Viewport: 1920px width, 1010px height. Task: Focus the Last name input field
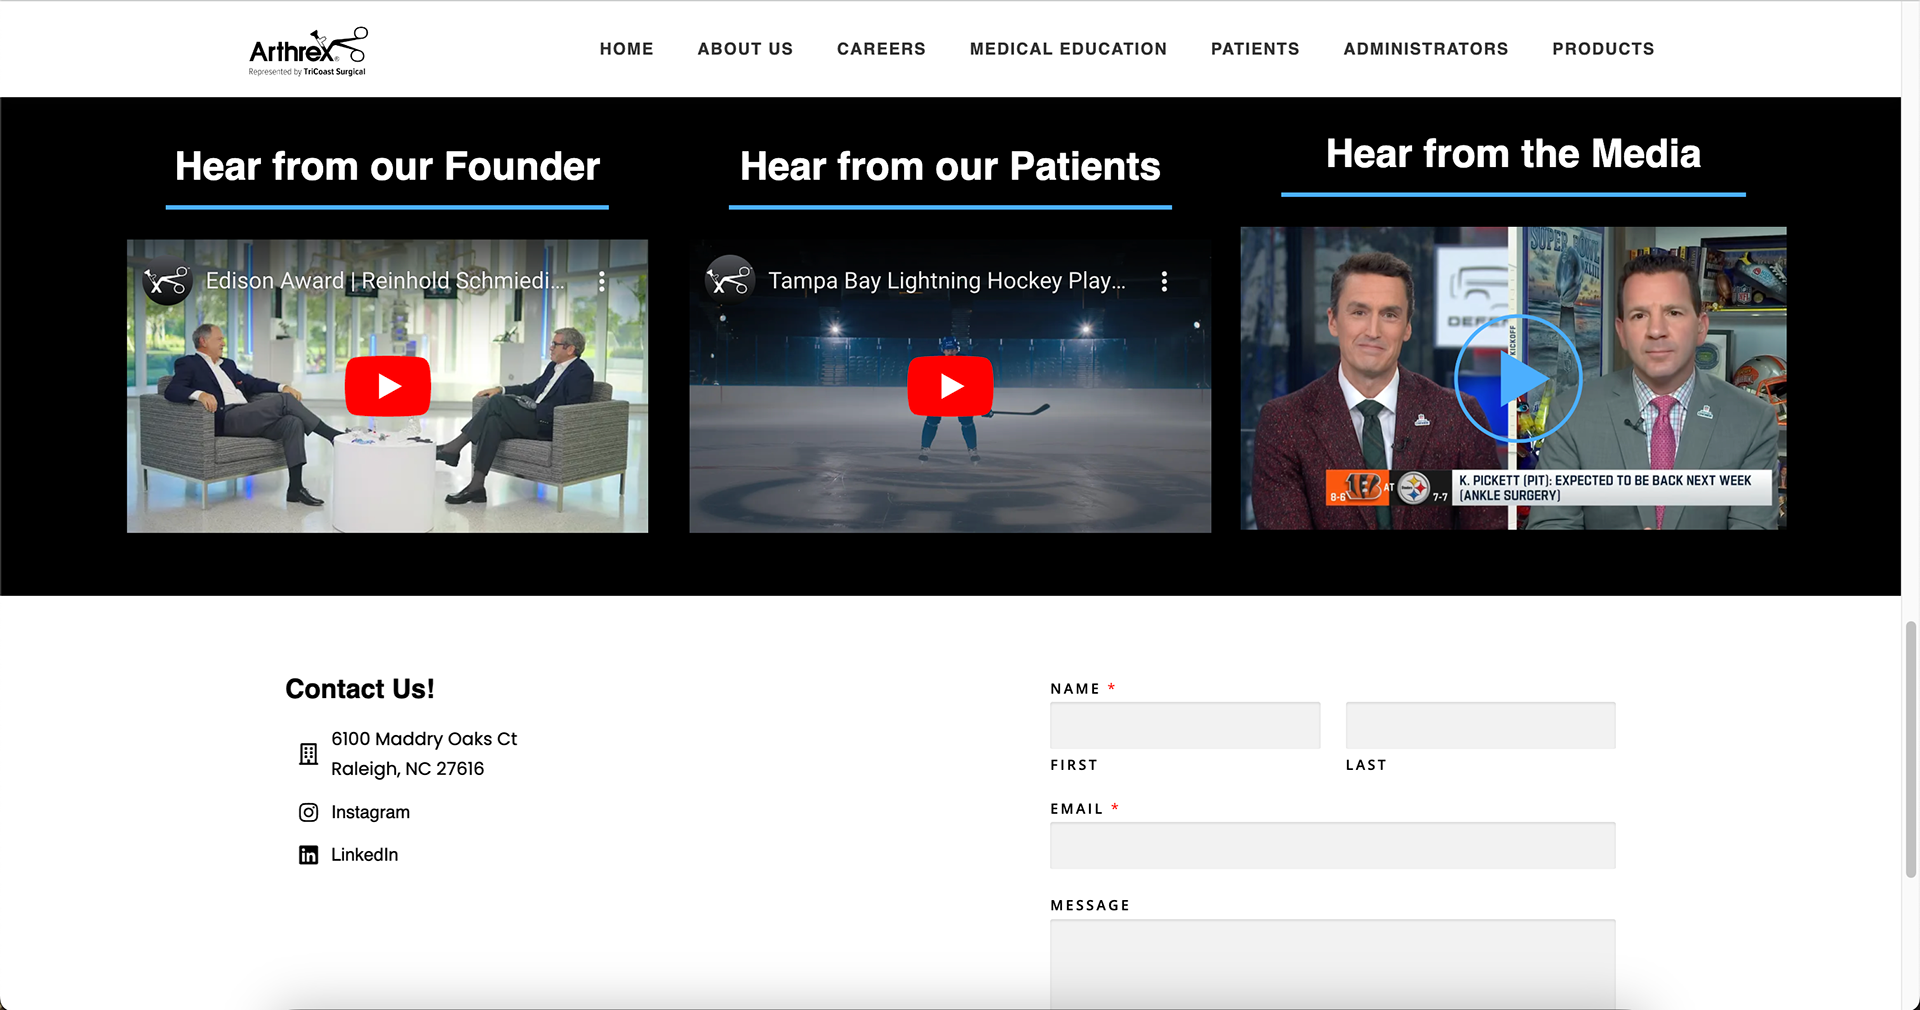[1480, 725]
